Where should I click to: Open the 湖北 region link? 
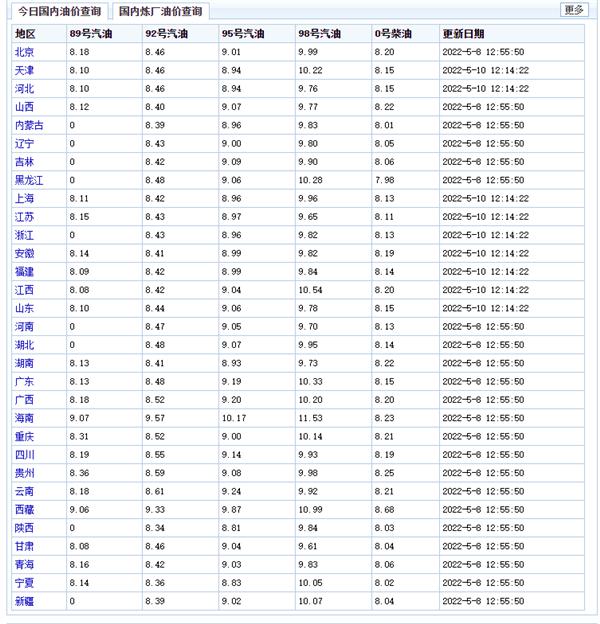[x=24, y=345]
